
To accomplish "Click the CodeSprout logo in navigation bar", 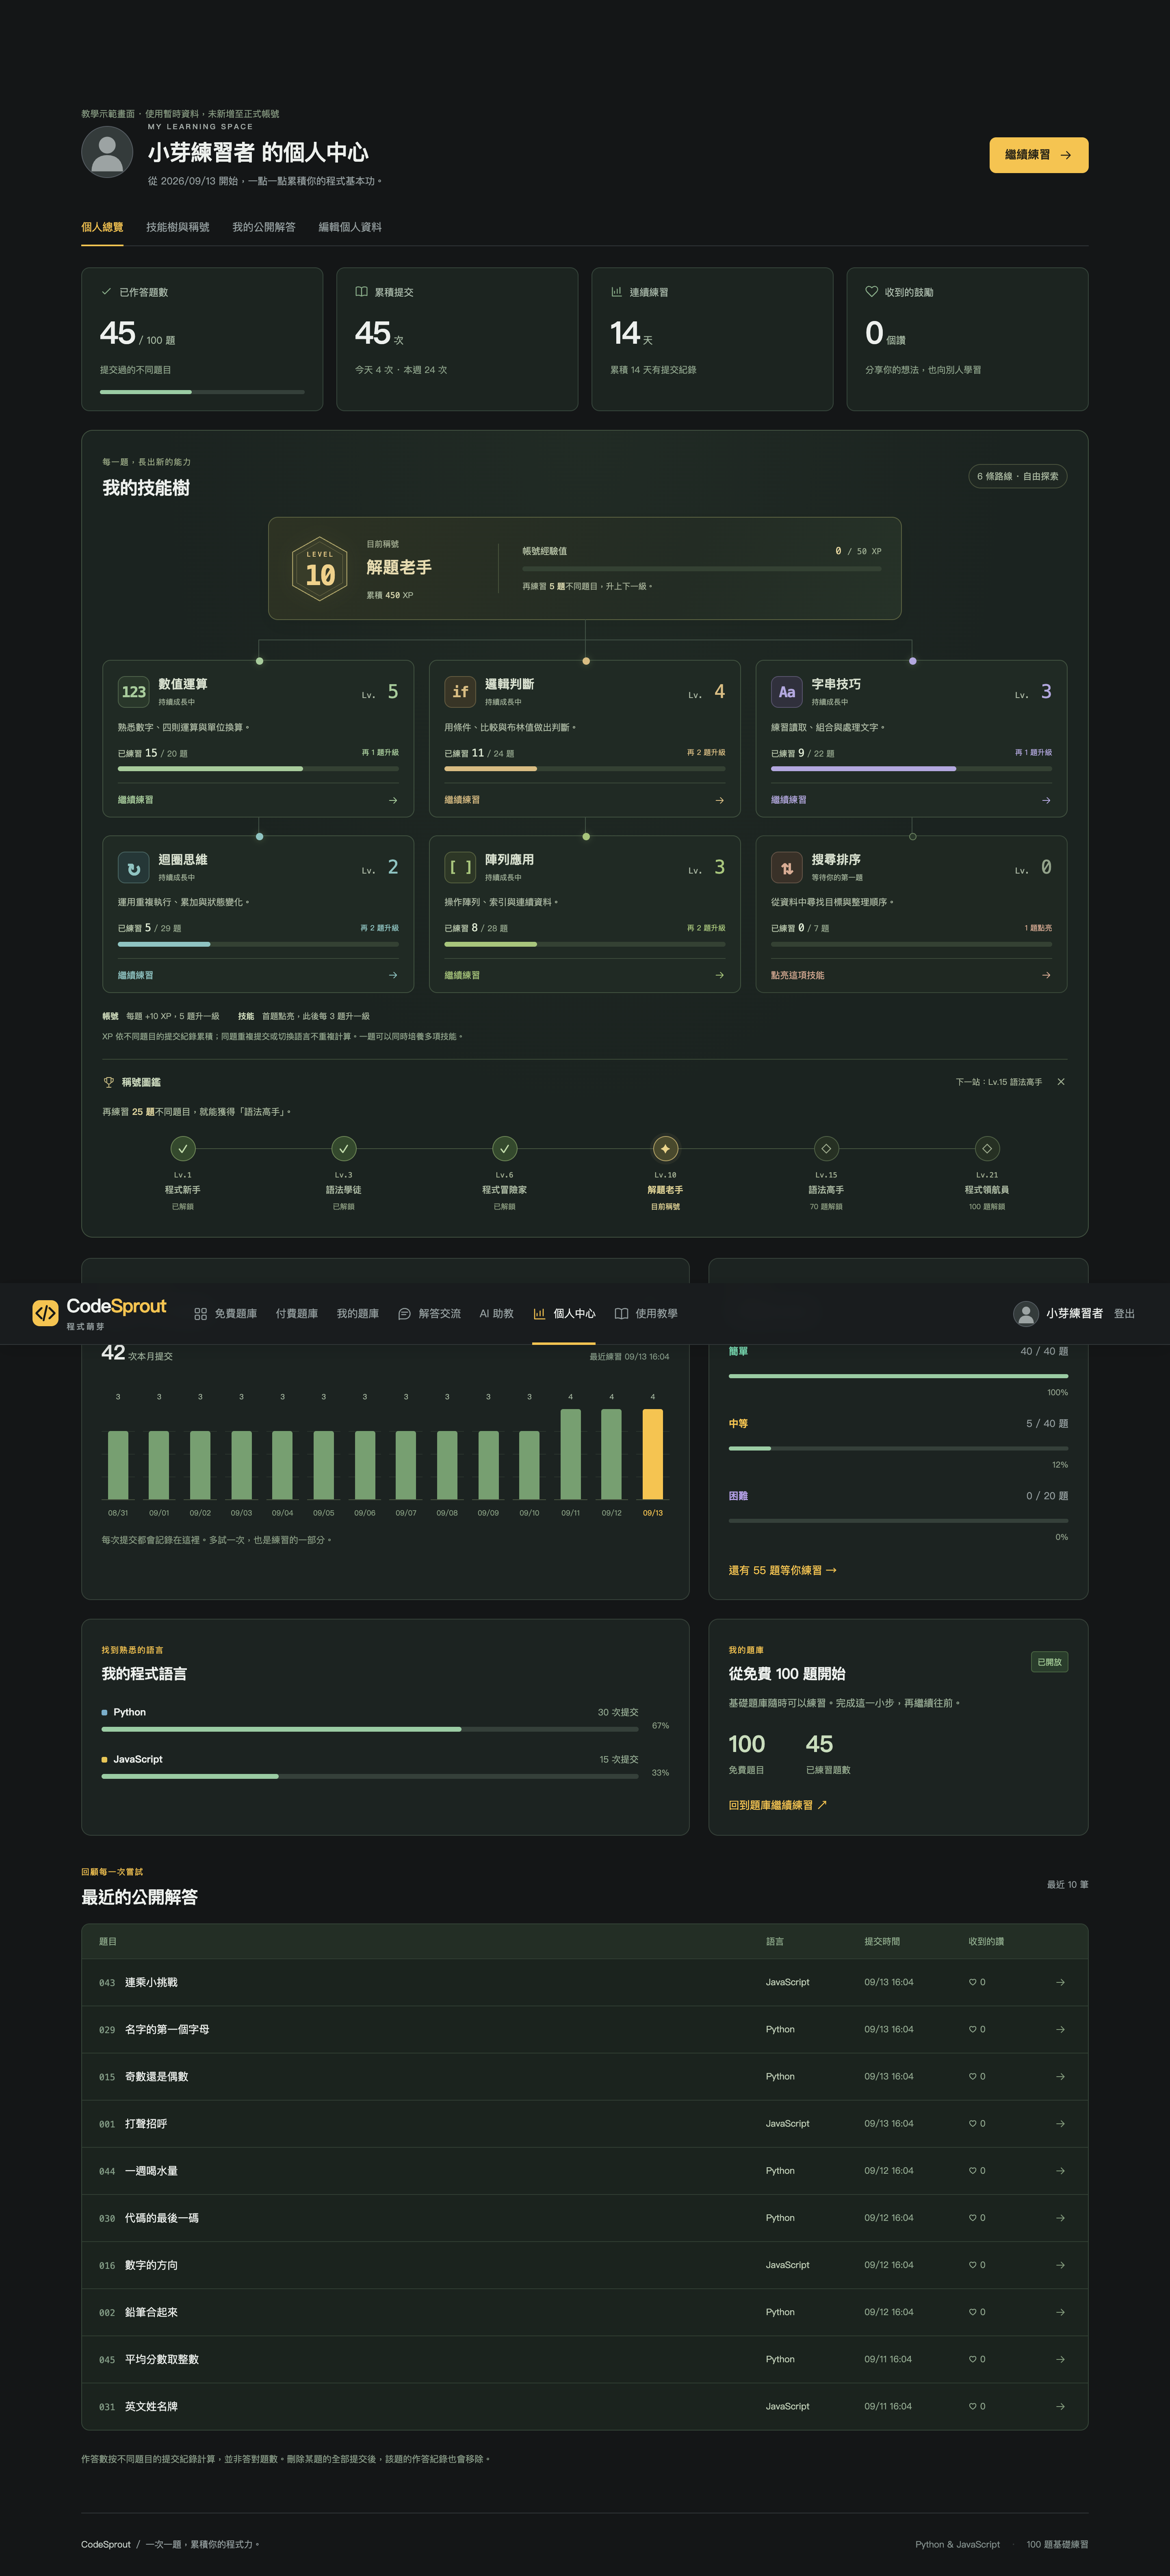I will (99, 1313).
